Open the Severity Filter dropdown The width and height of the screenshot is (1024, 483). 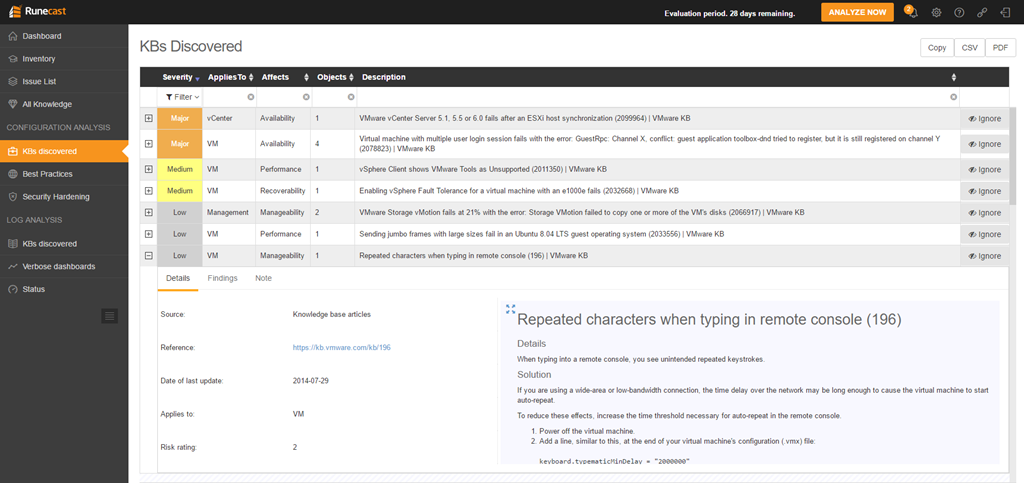point(182,97)
